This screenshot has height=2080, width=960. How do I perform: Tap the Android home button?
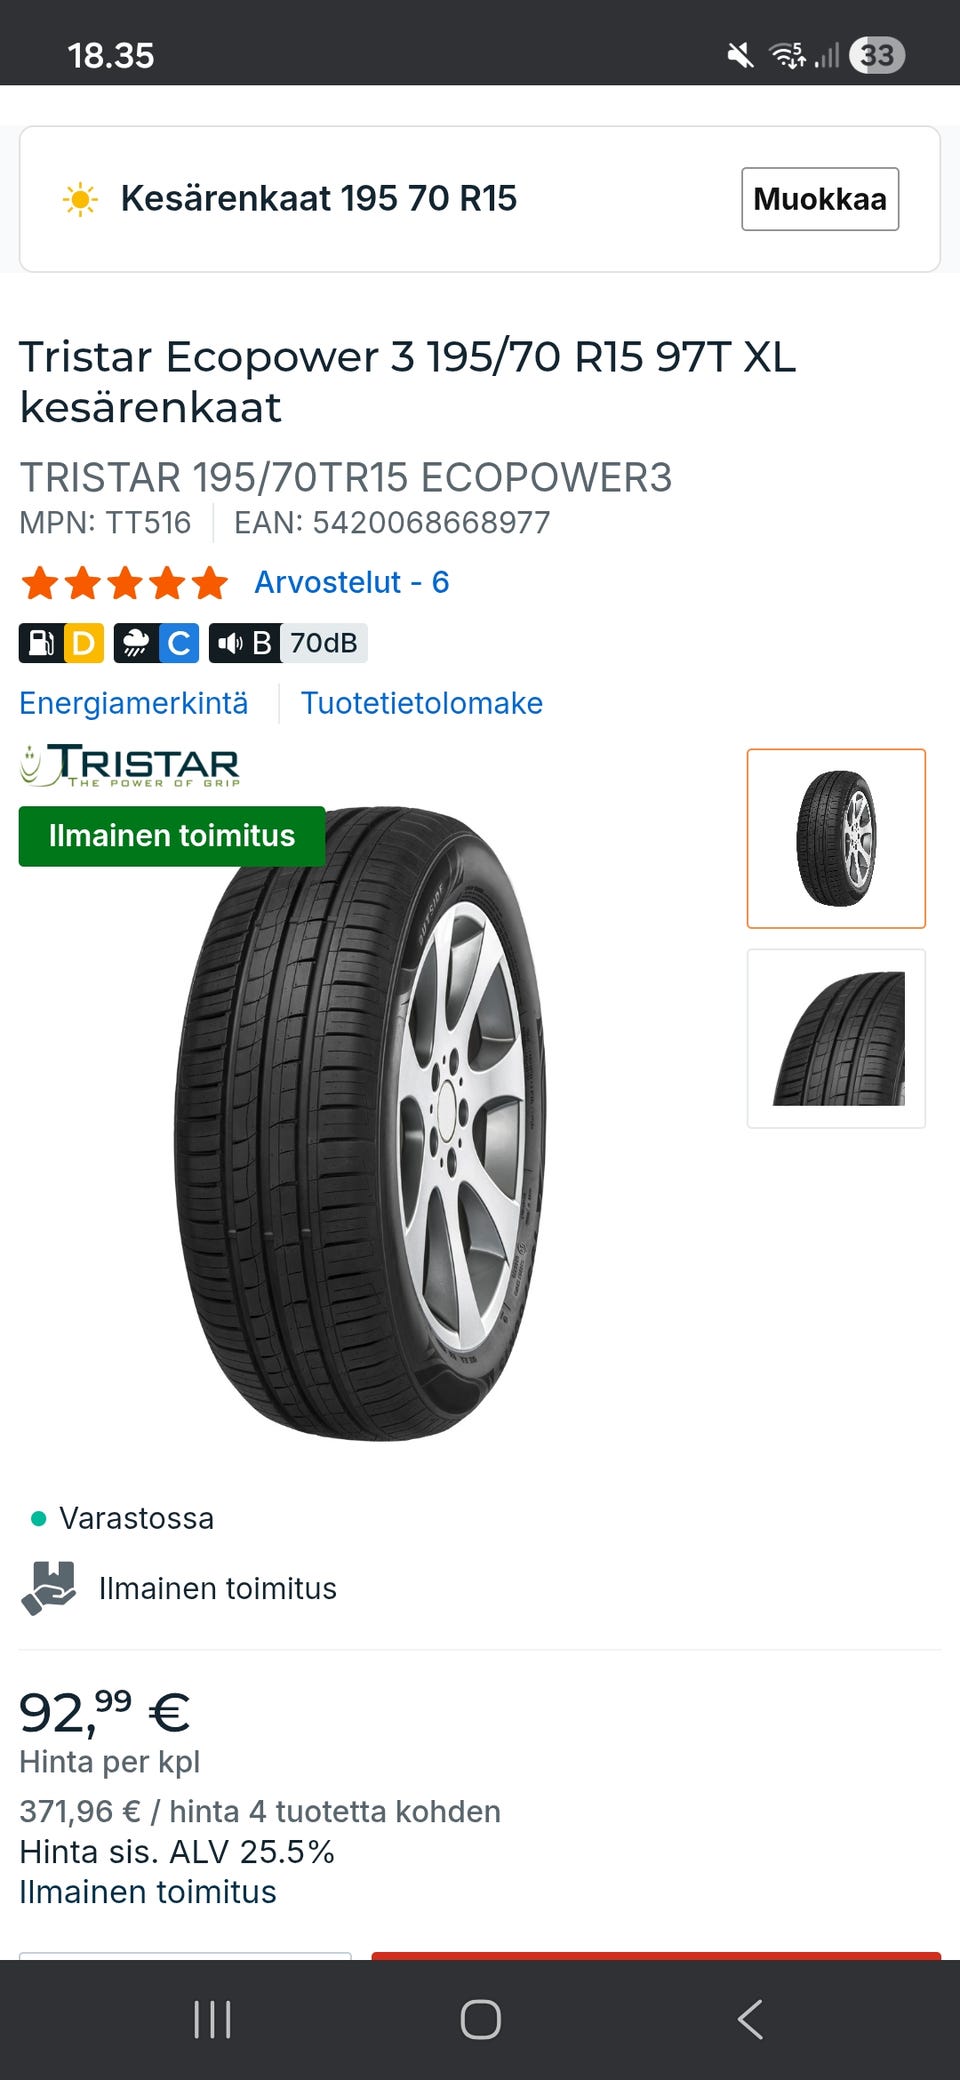pyautogui.click(x=480, y=2019)
